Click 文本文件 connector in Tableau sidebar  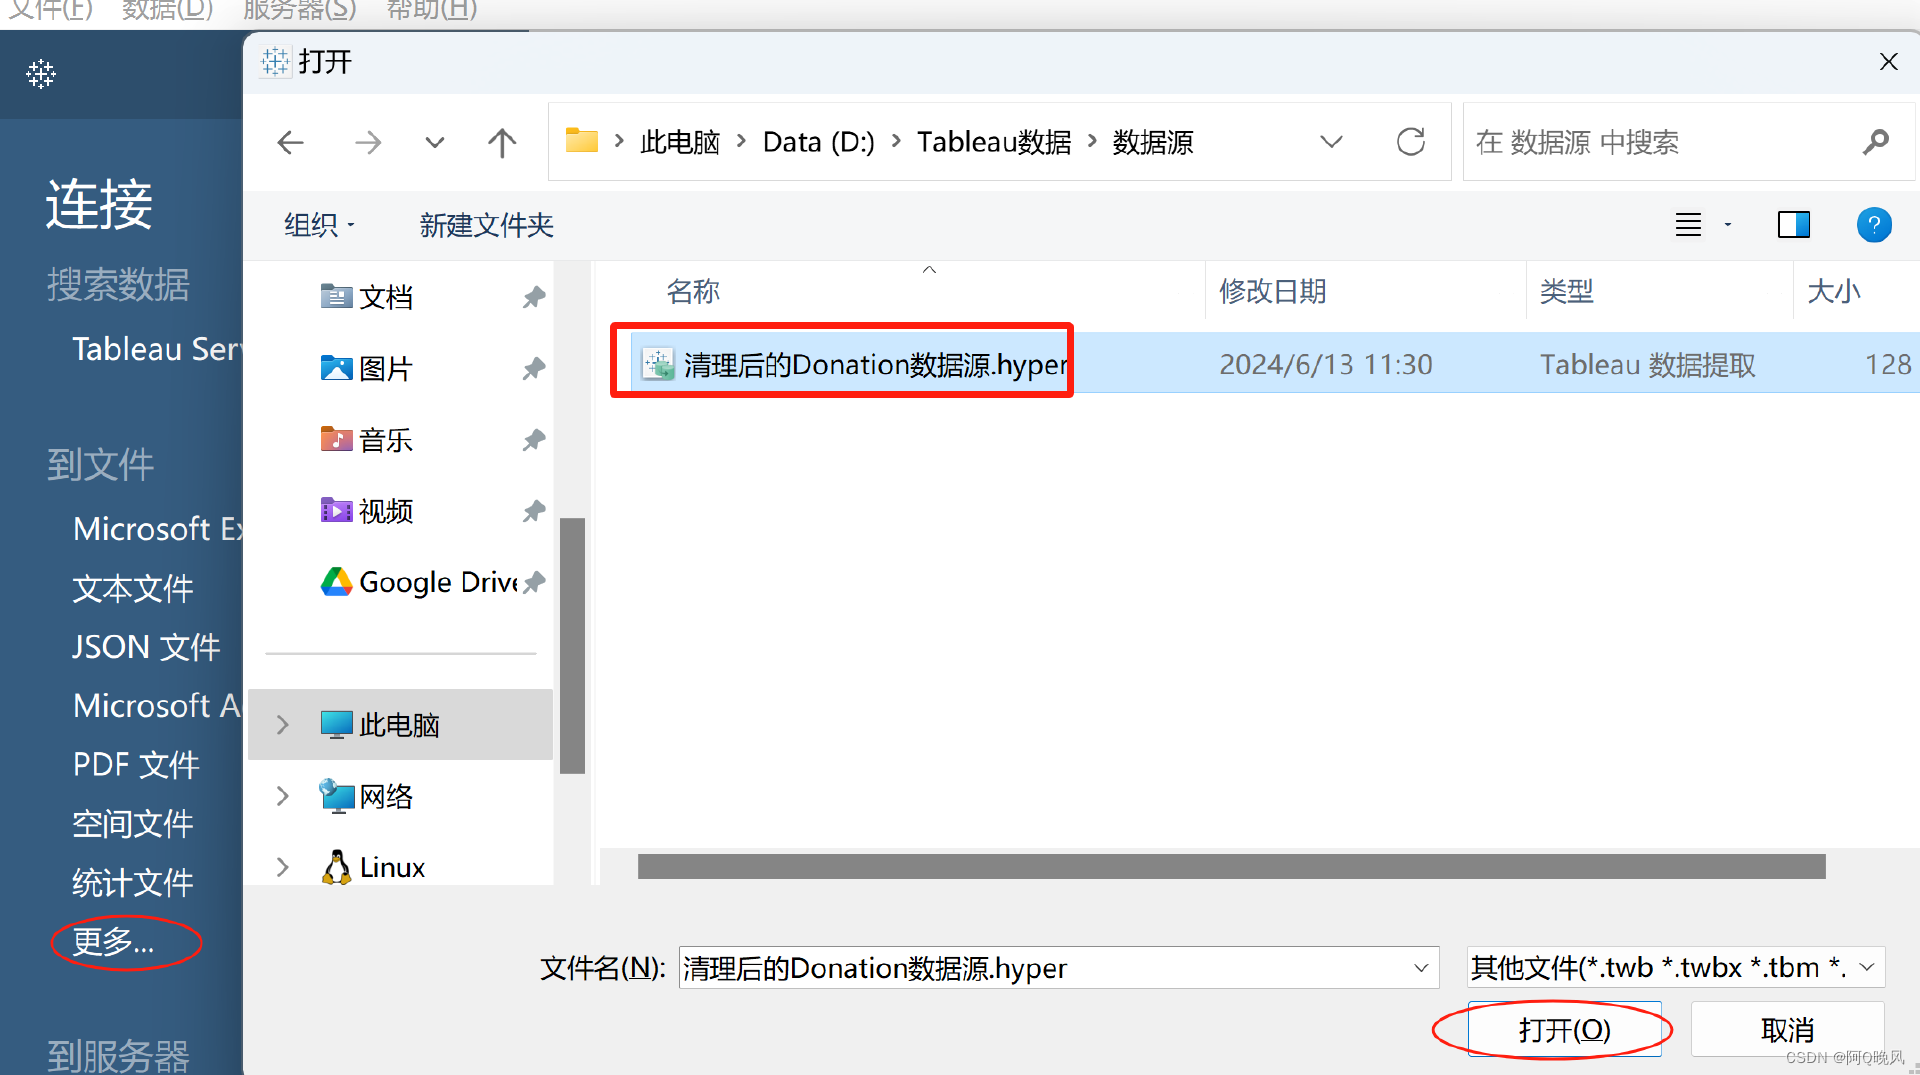[x=133, y=588]
